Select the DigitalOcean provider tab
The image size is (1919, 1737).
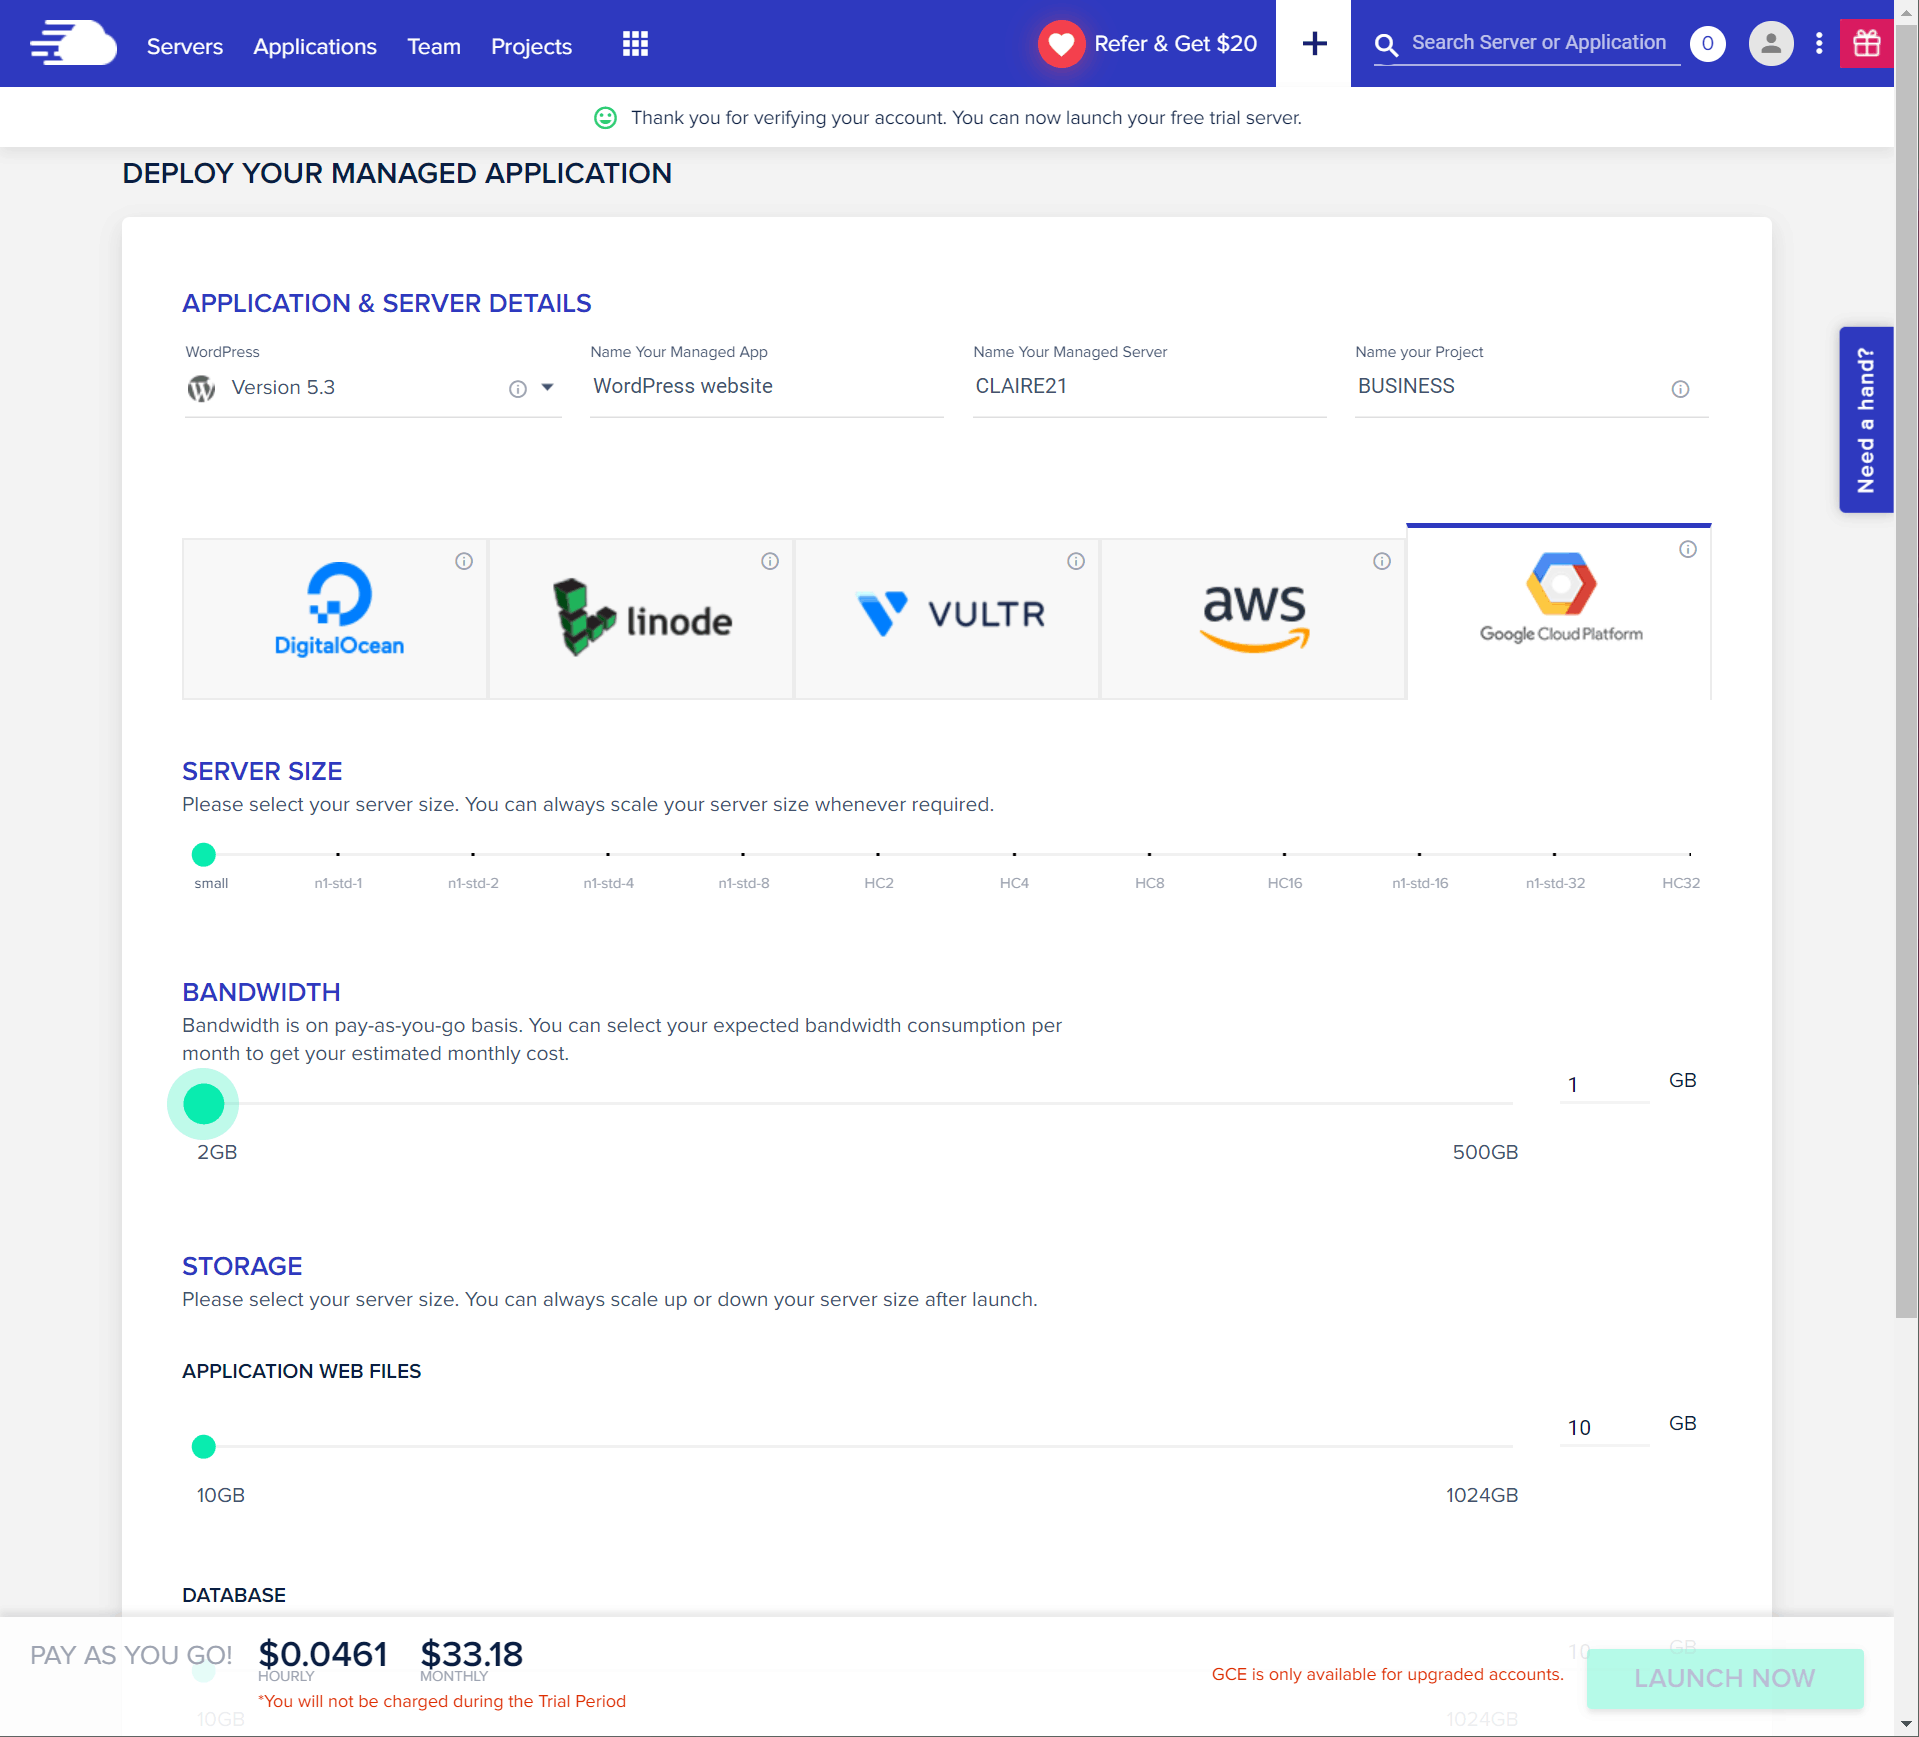[335, 619]
